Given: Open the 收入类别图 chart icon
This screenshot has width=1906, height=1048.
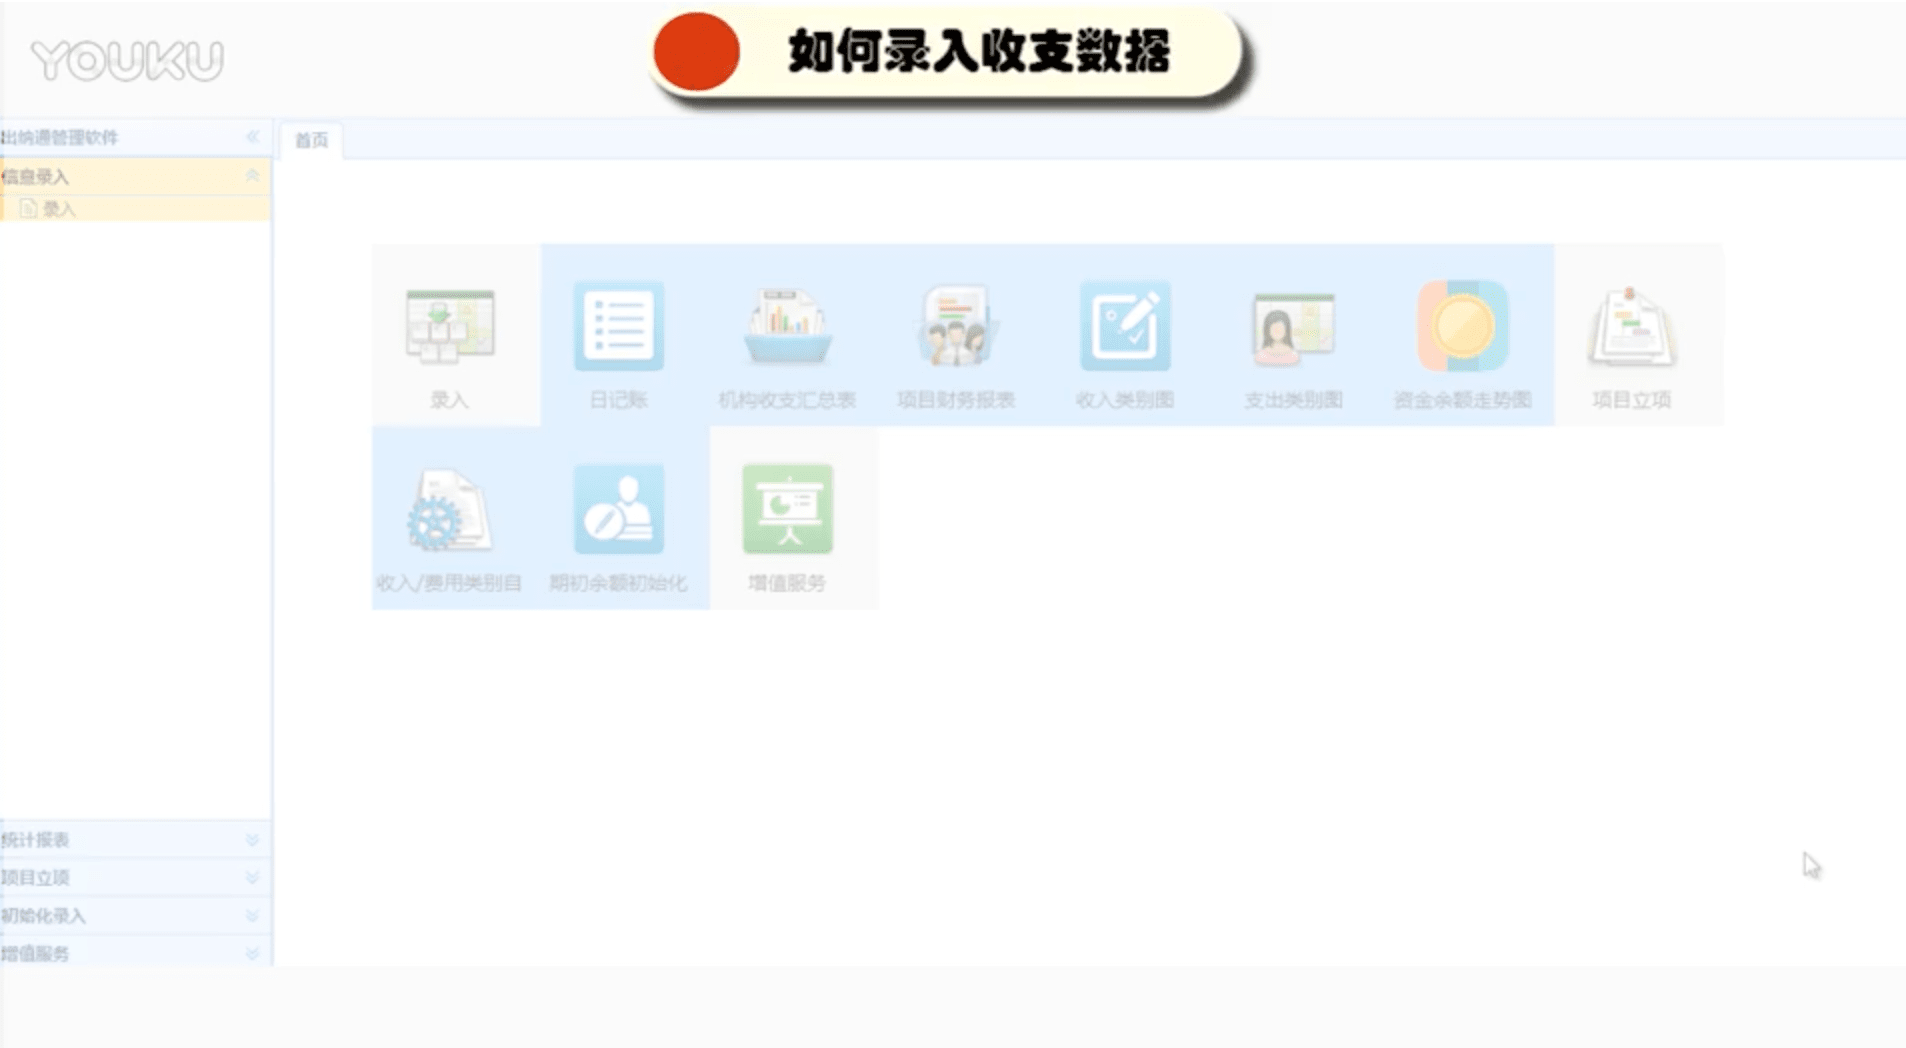Looking at the screenshot, I should coord(1125,327).
